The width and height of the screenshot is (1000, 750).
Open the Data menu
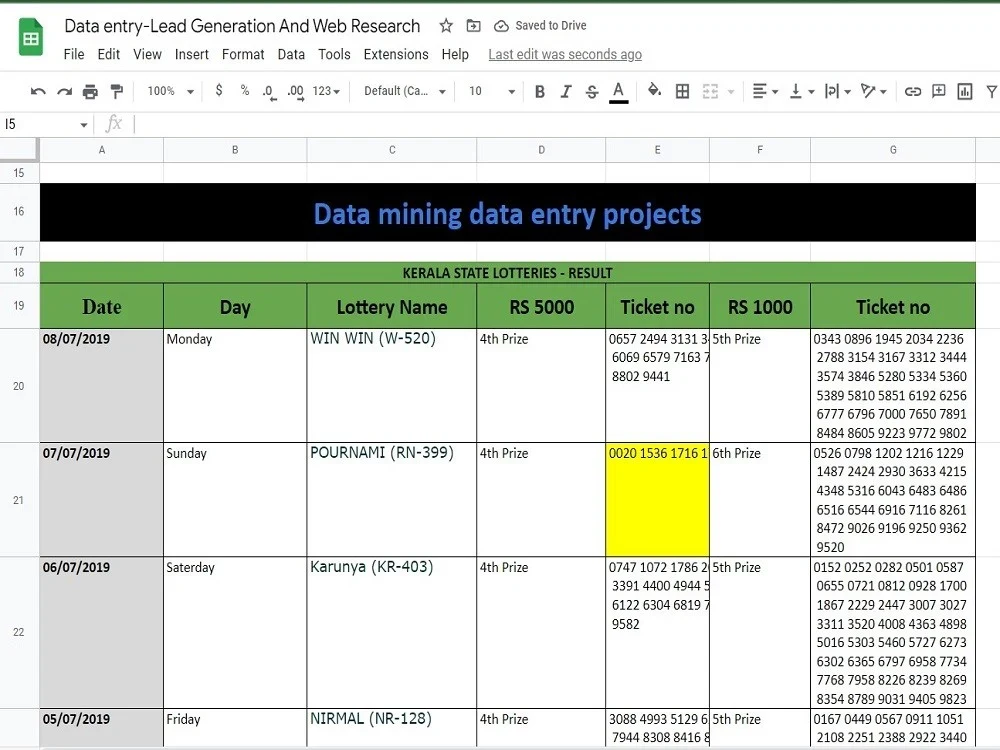point(291,54)
